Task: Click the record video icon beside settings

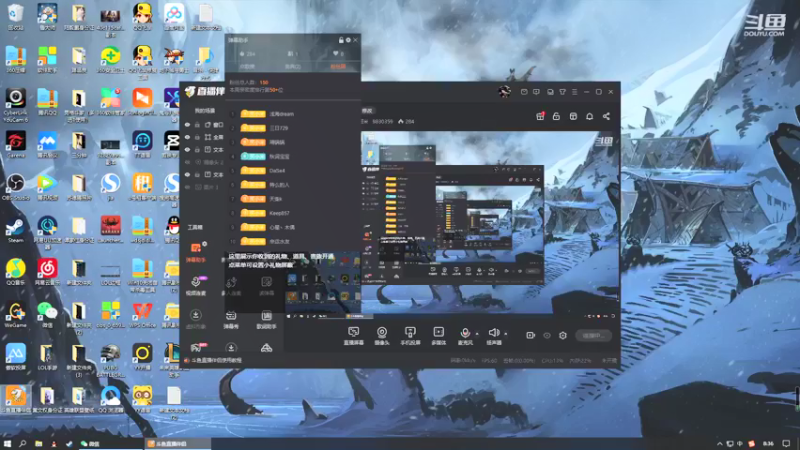Action: [531, 335]
